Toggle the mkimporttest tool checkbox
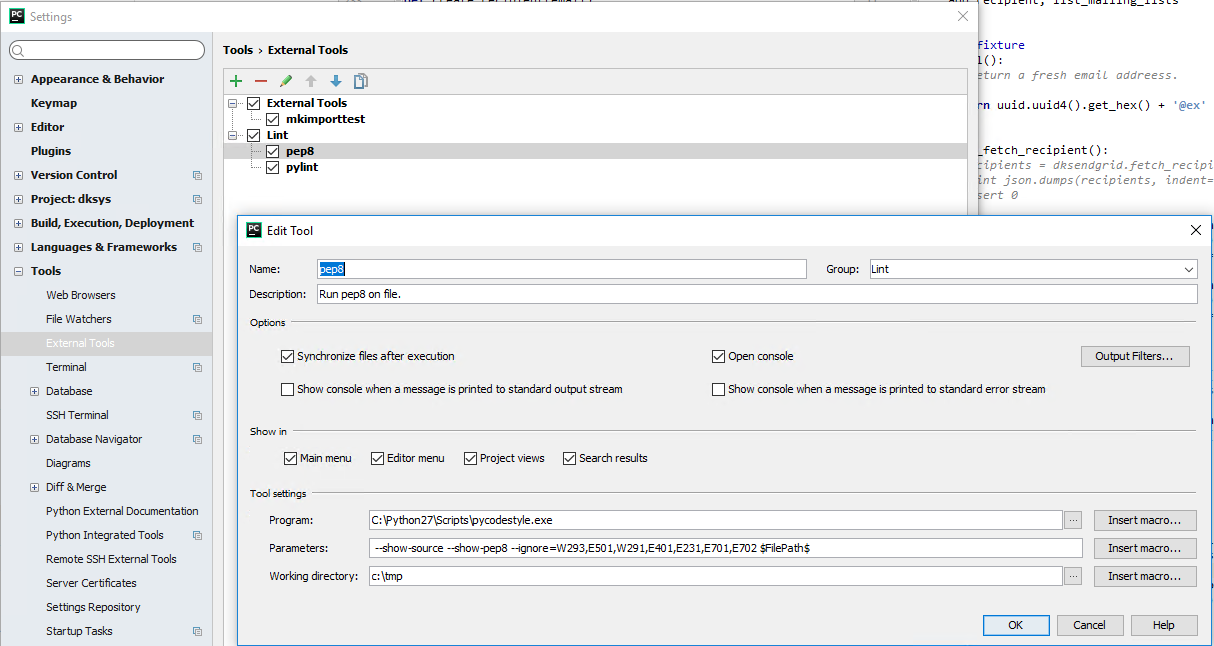This screenshot has height=646, width=1214. pyautogui.click(x=272, y=119)
